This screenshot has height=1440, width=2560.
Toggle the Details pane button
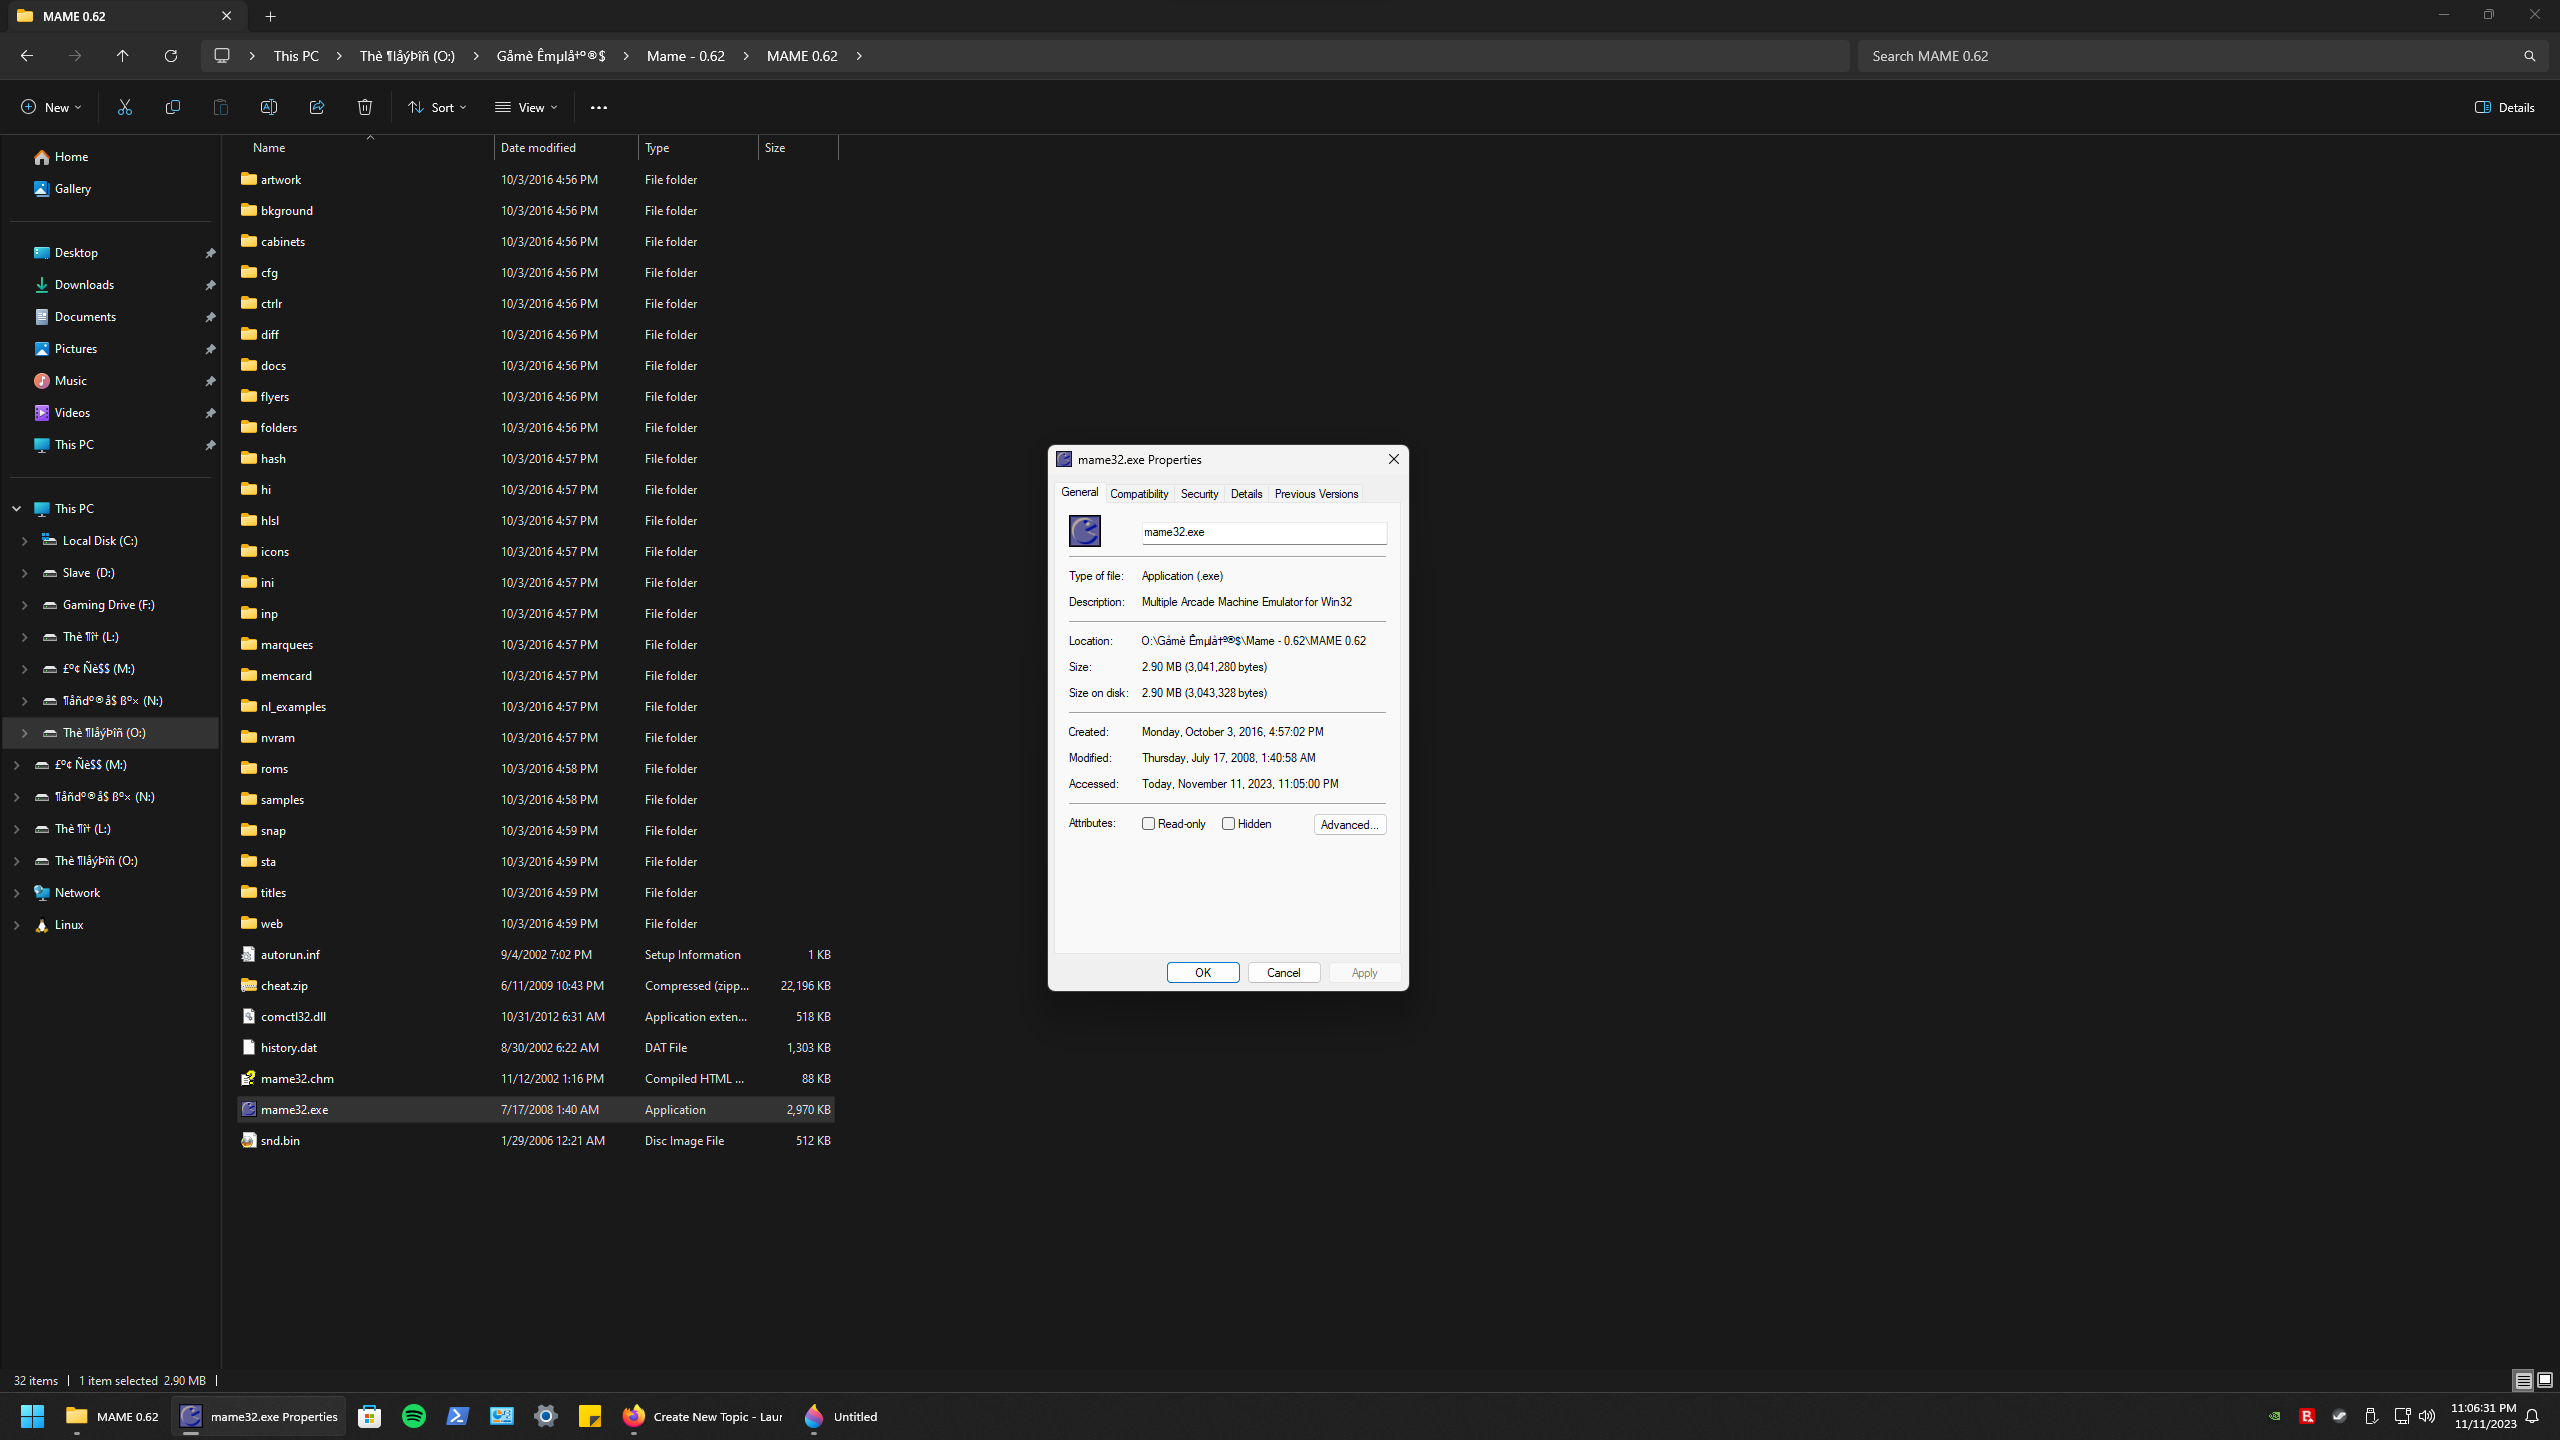pos(2505,107)
